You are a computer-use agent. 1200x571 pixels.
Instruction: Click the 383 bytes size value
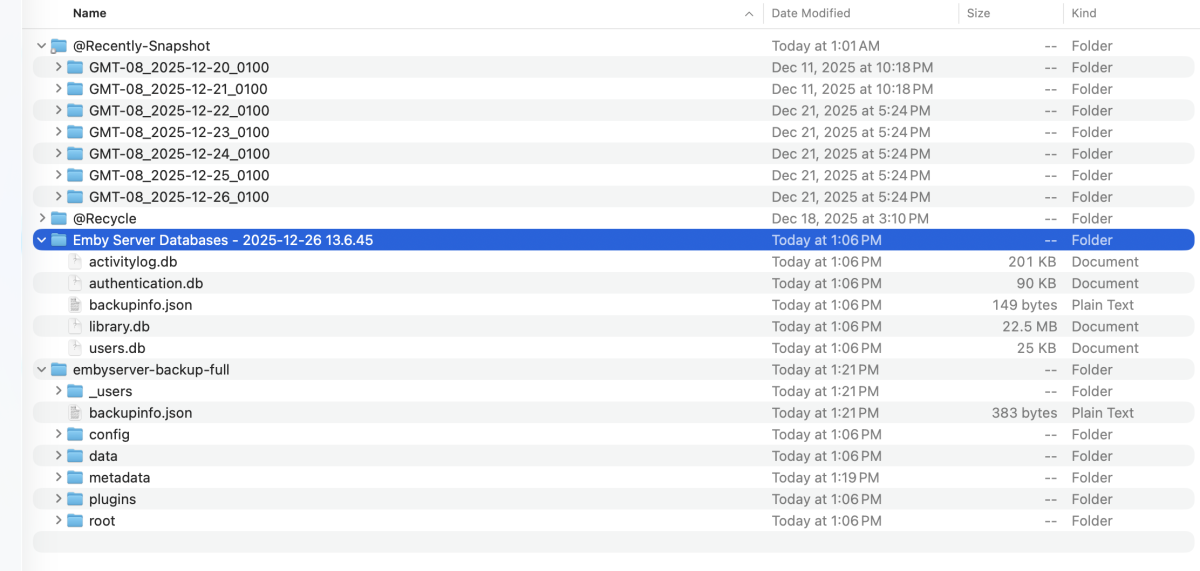1025,413
